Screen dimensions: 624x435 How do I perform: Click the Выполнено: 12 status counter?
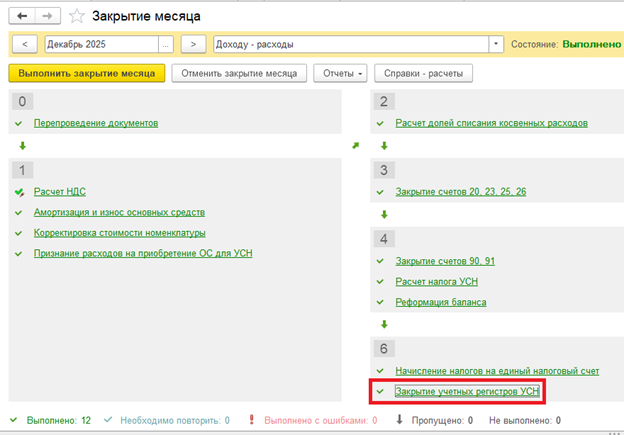(59, 421)
